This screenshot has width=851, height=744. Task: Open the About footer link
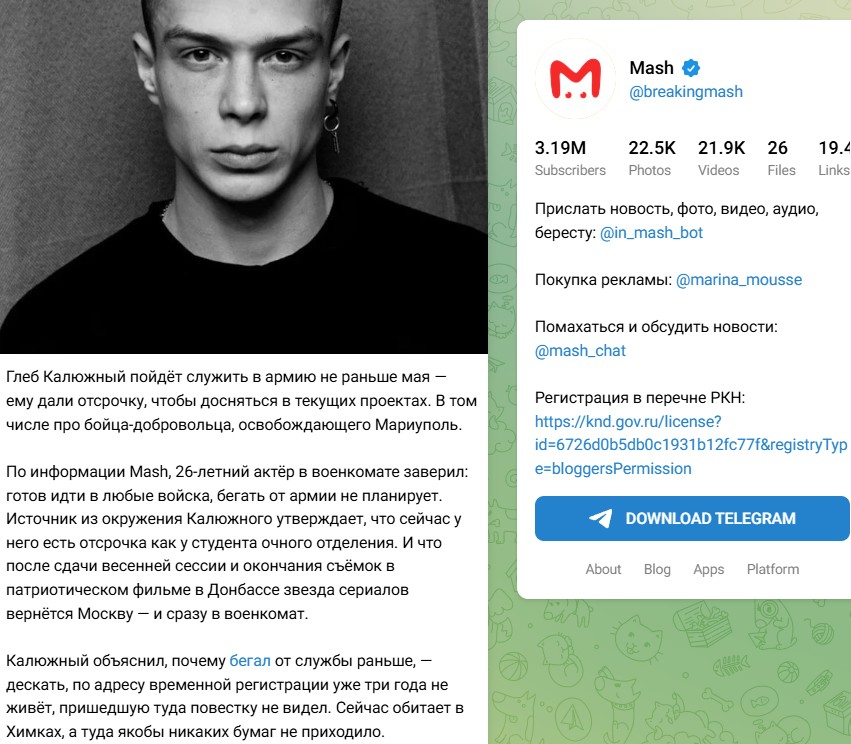pos(603,569)
